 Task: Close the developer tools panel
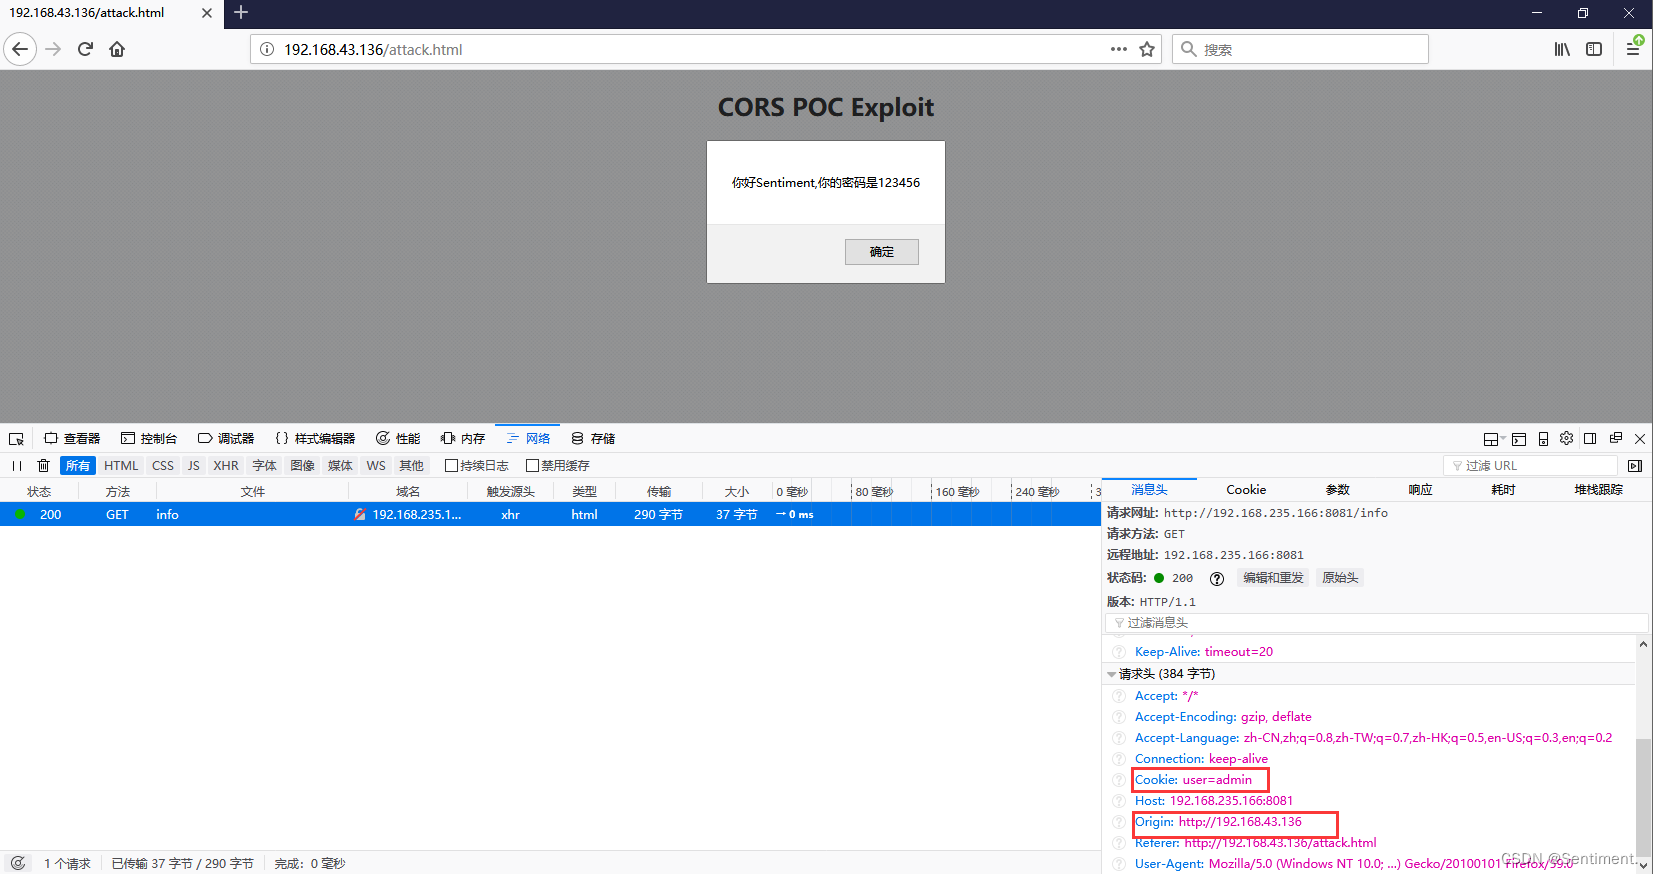(x=1640, y=439)
